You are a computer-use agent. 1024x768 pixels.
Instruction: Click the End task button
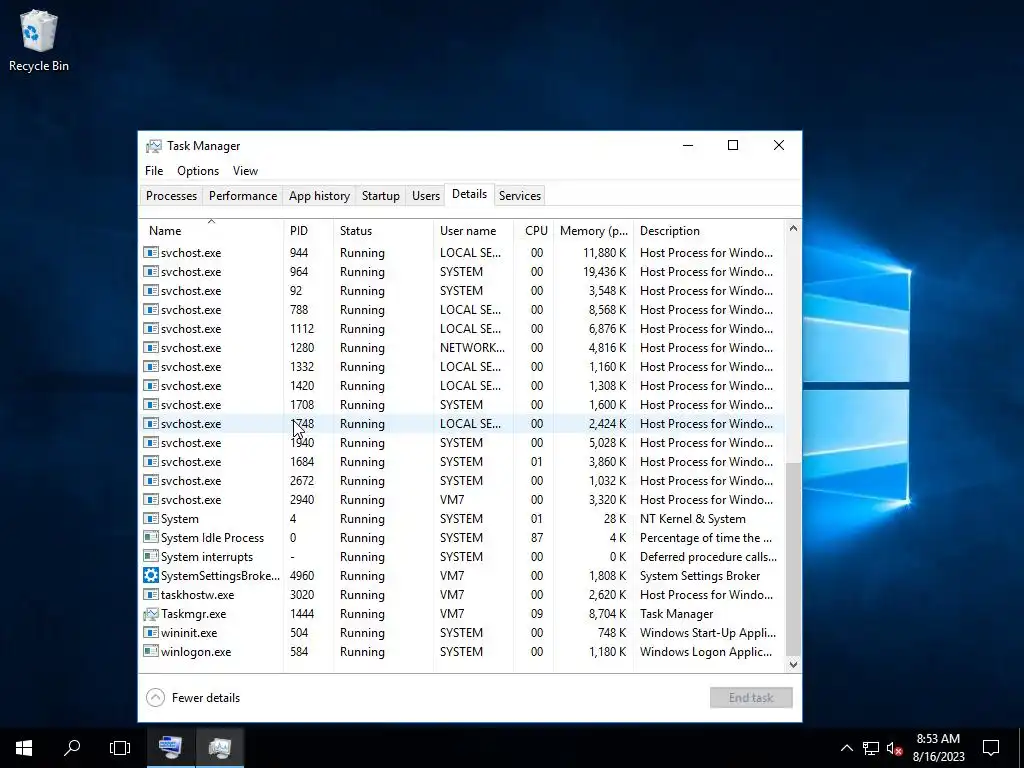click(x=751, y=697)
